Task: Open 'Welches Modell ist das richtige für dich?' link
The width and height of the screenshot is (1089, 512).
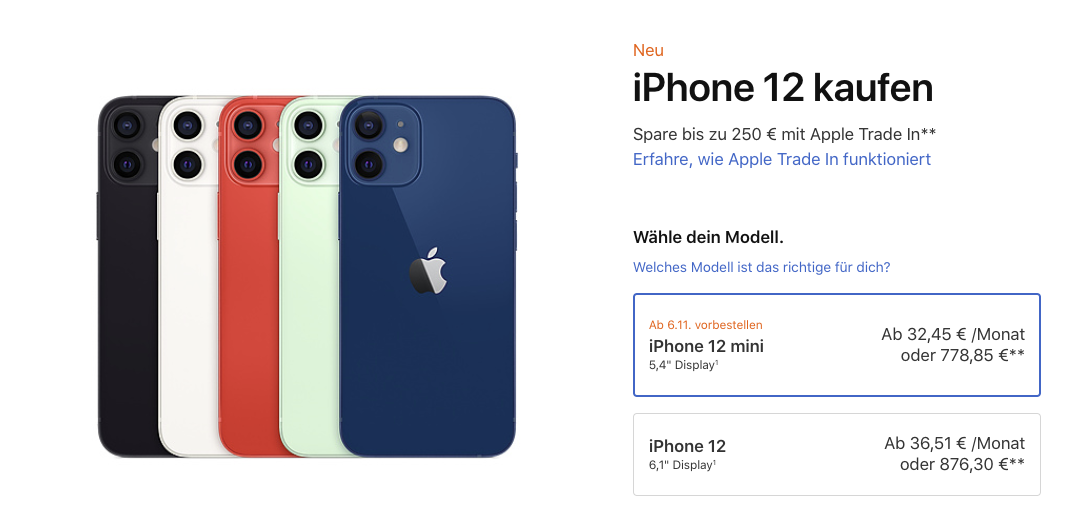Action: [761, 267]
